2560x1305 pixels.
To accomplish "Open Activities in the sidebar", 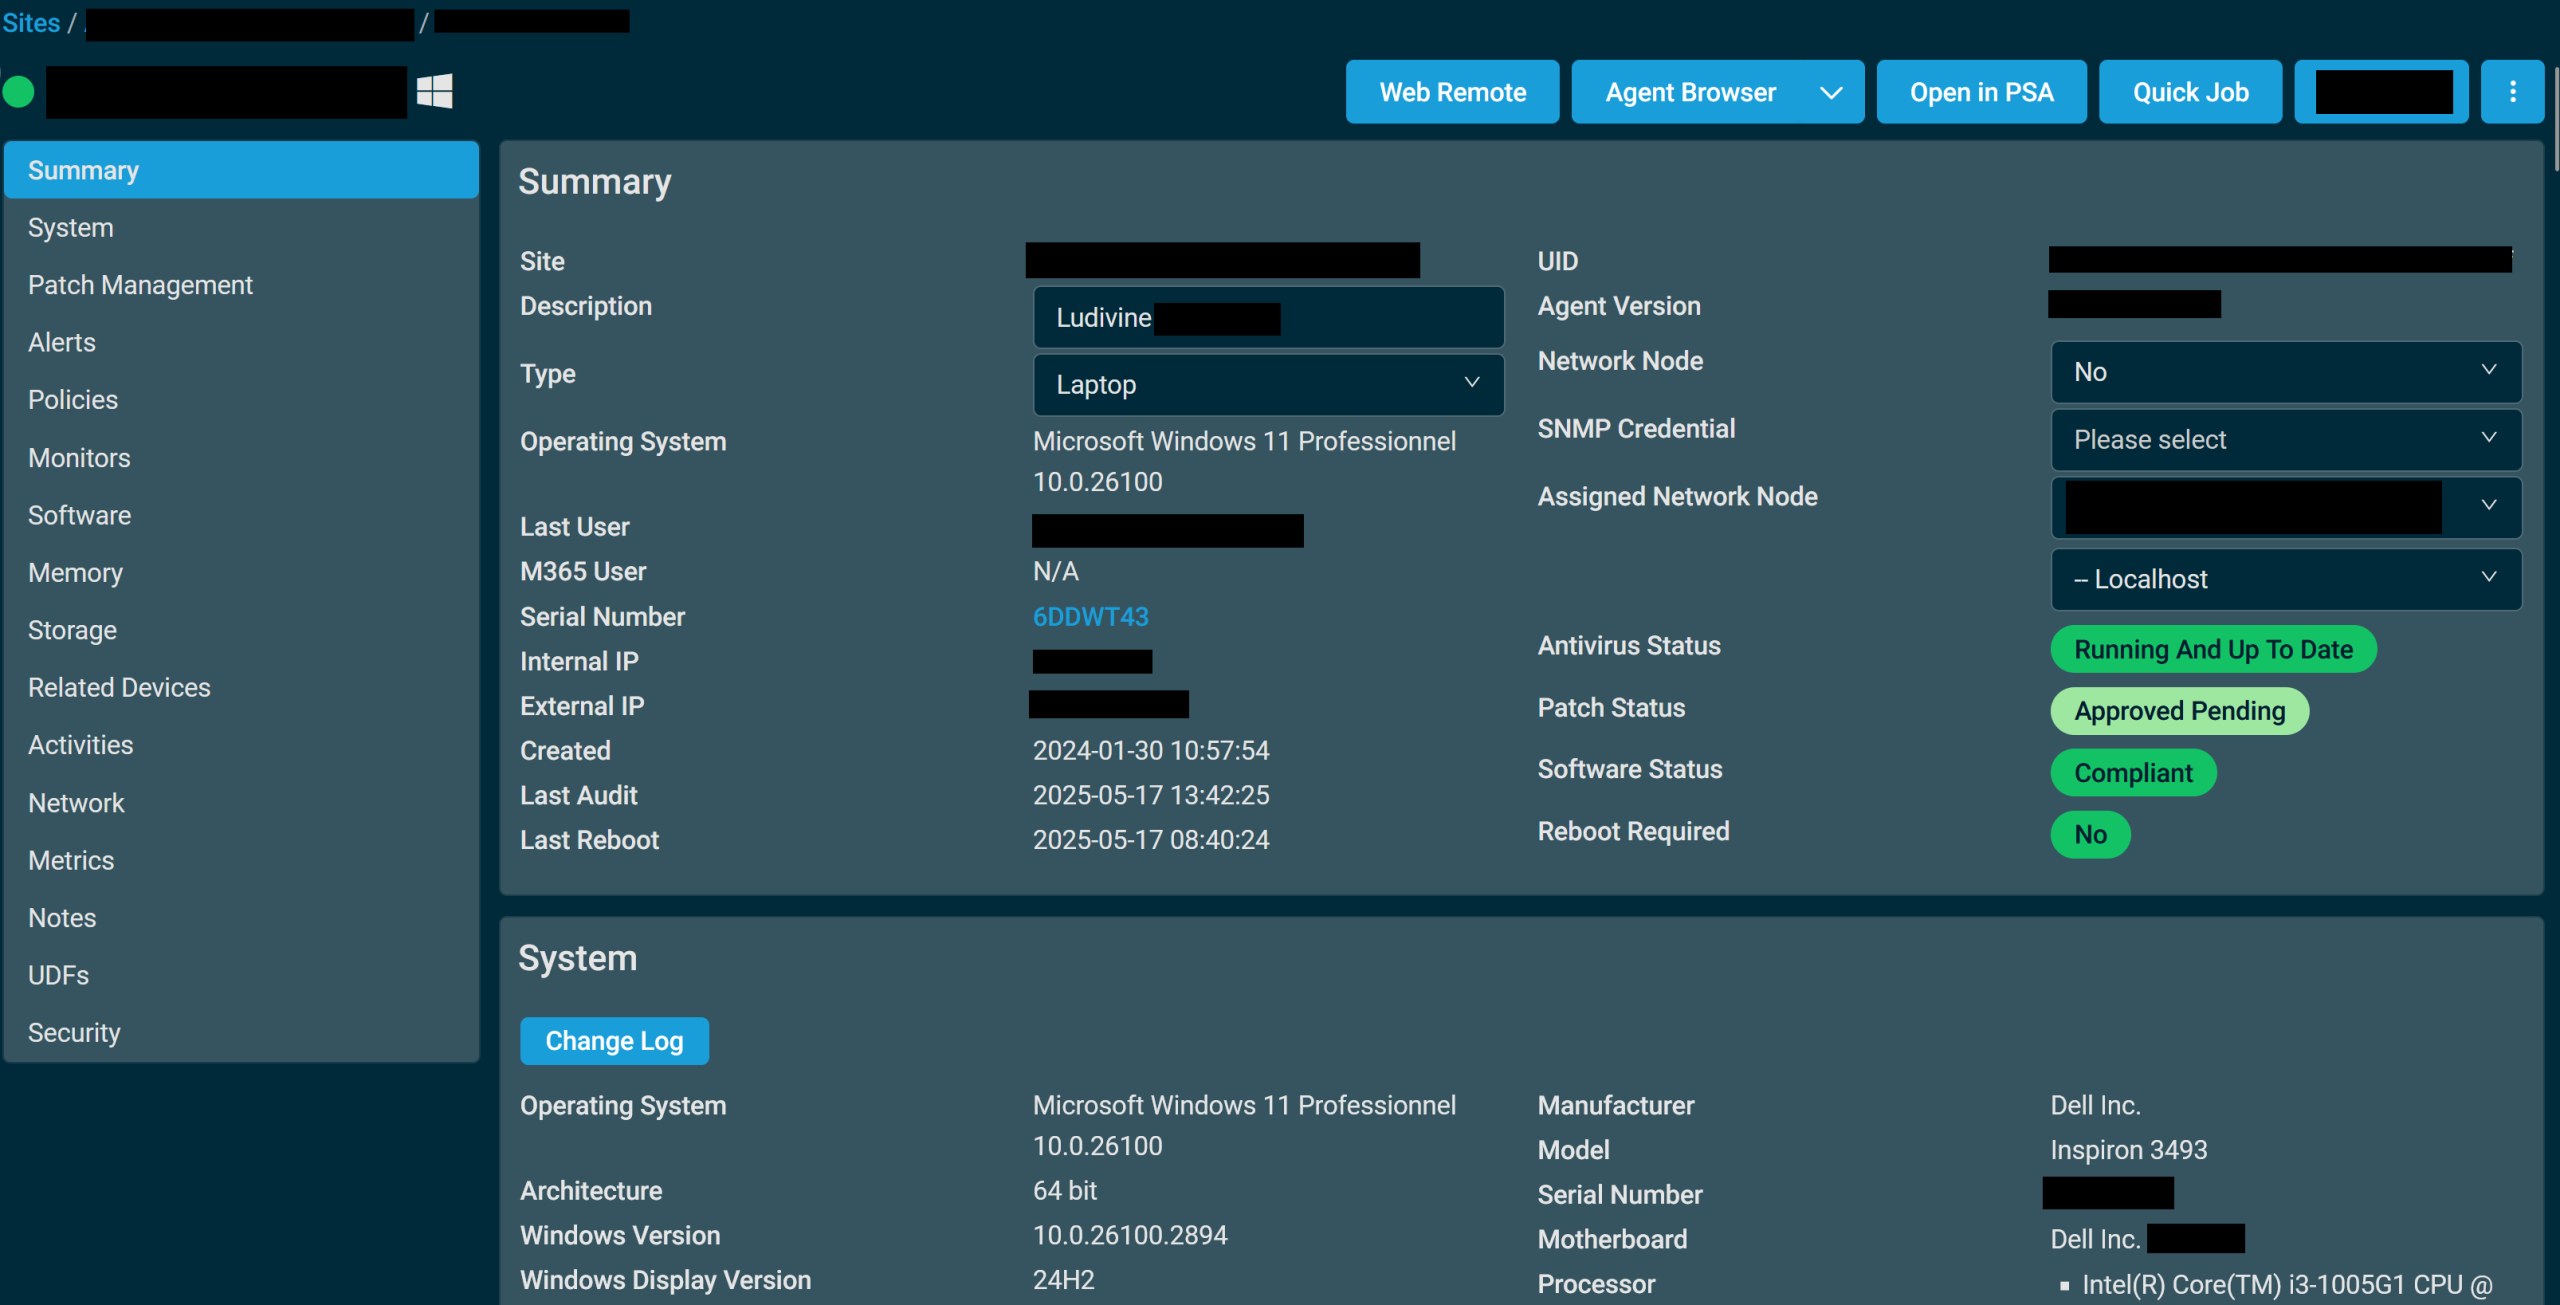I will click(241, 745).
